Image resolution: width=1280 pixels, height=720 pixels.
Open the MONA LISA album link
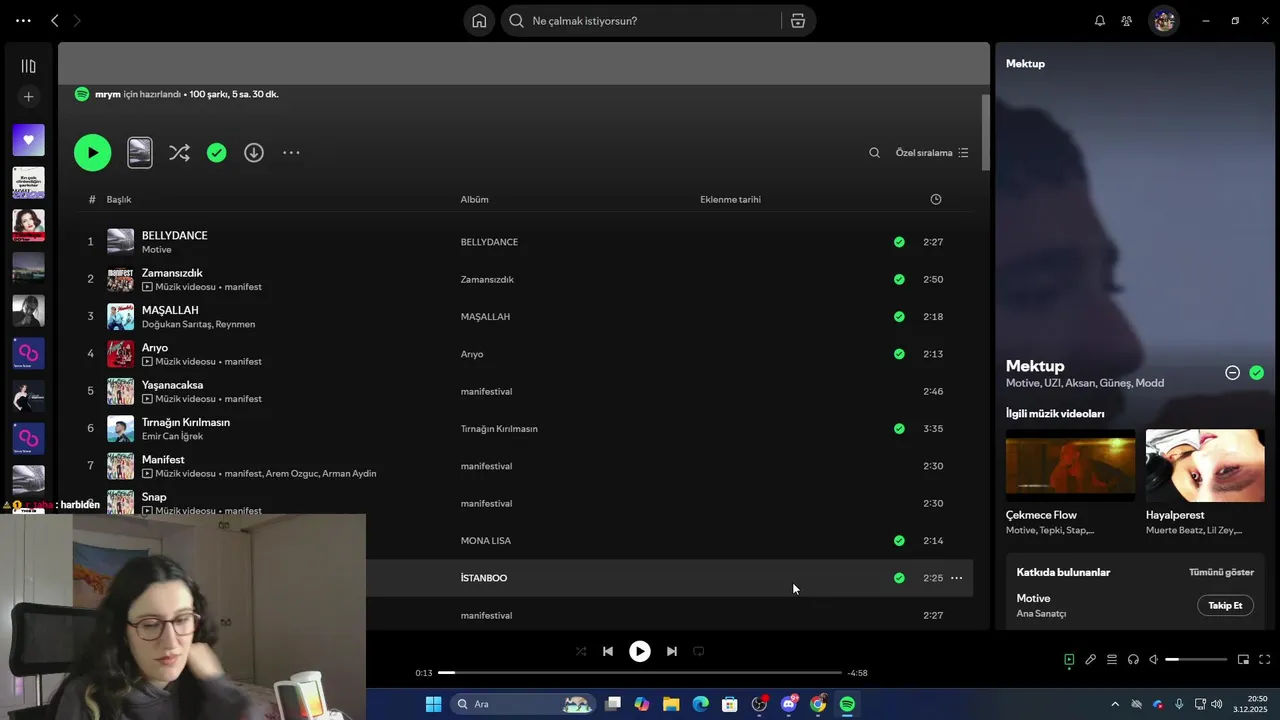pos(486,540)
